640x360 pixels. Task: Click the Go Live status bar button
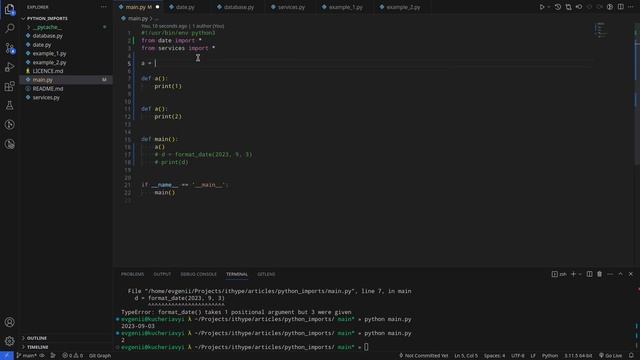[x=611, y=356]
